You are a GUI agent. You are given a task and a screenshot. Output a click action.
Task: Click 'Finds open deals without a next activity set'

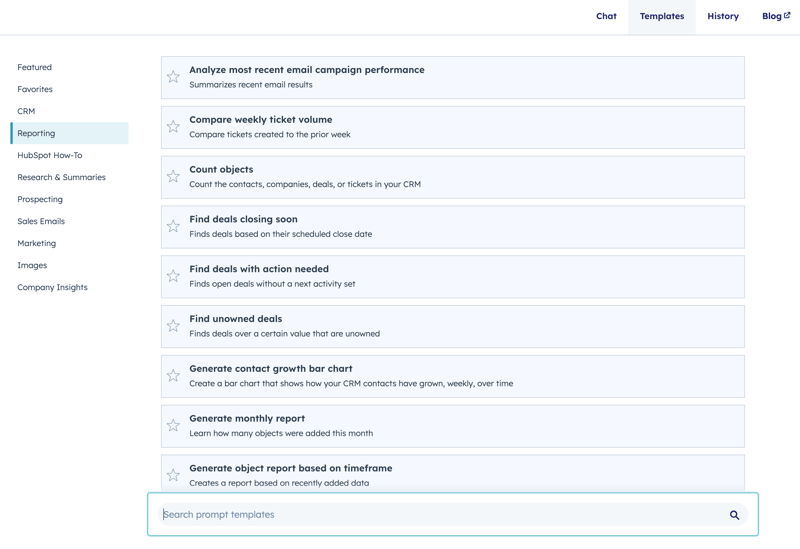click(x=272, y=284)
